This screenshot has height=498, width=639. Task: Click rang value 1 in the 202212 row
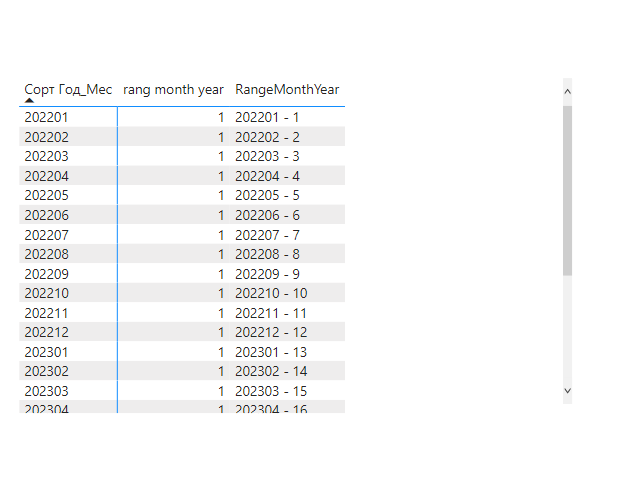pos(221,333)
